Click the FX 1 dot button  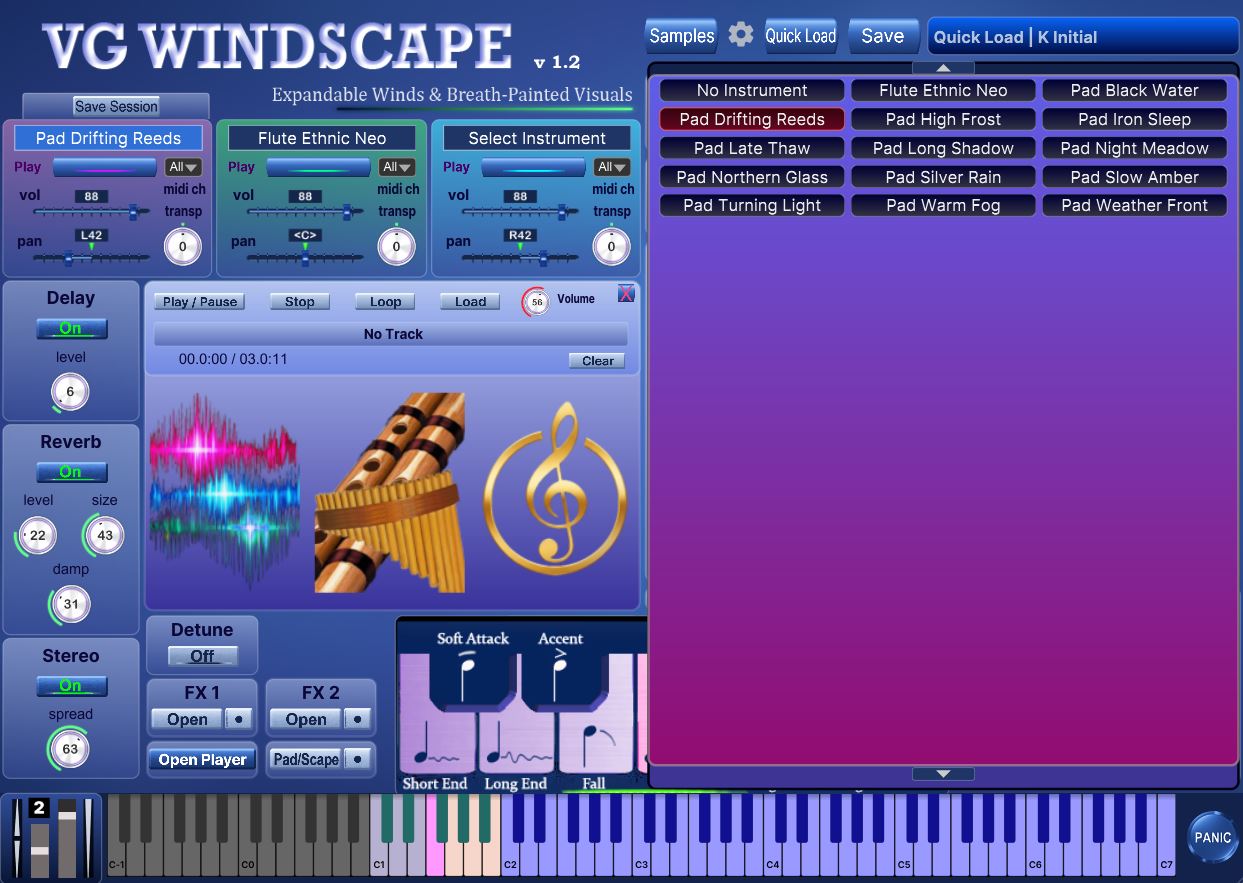238,719
